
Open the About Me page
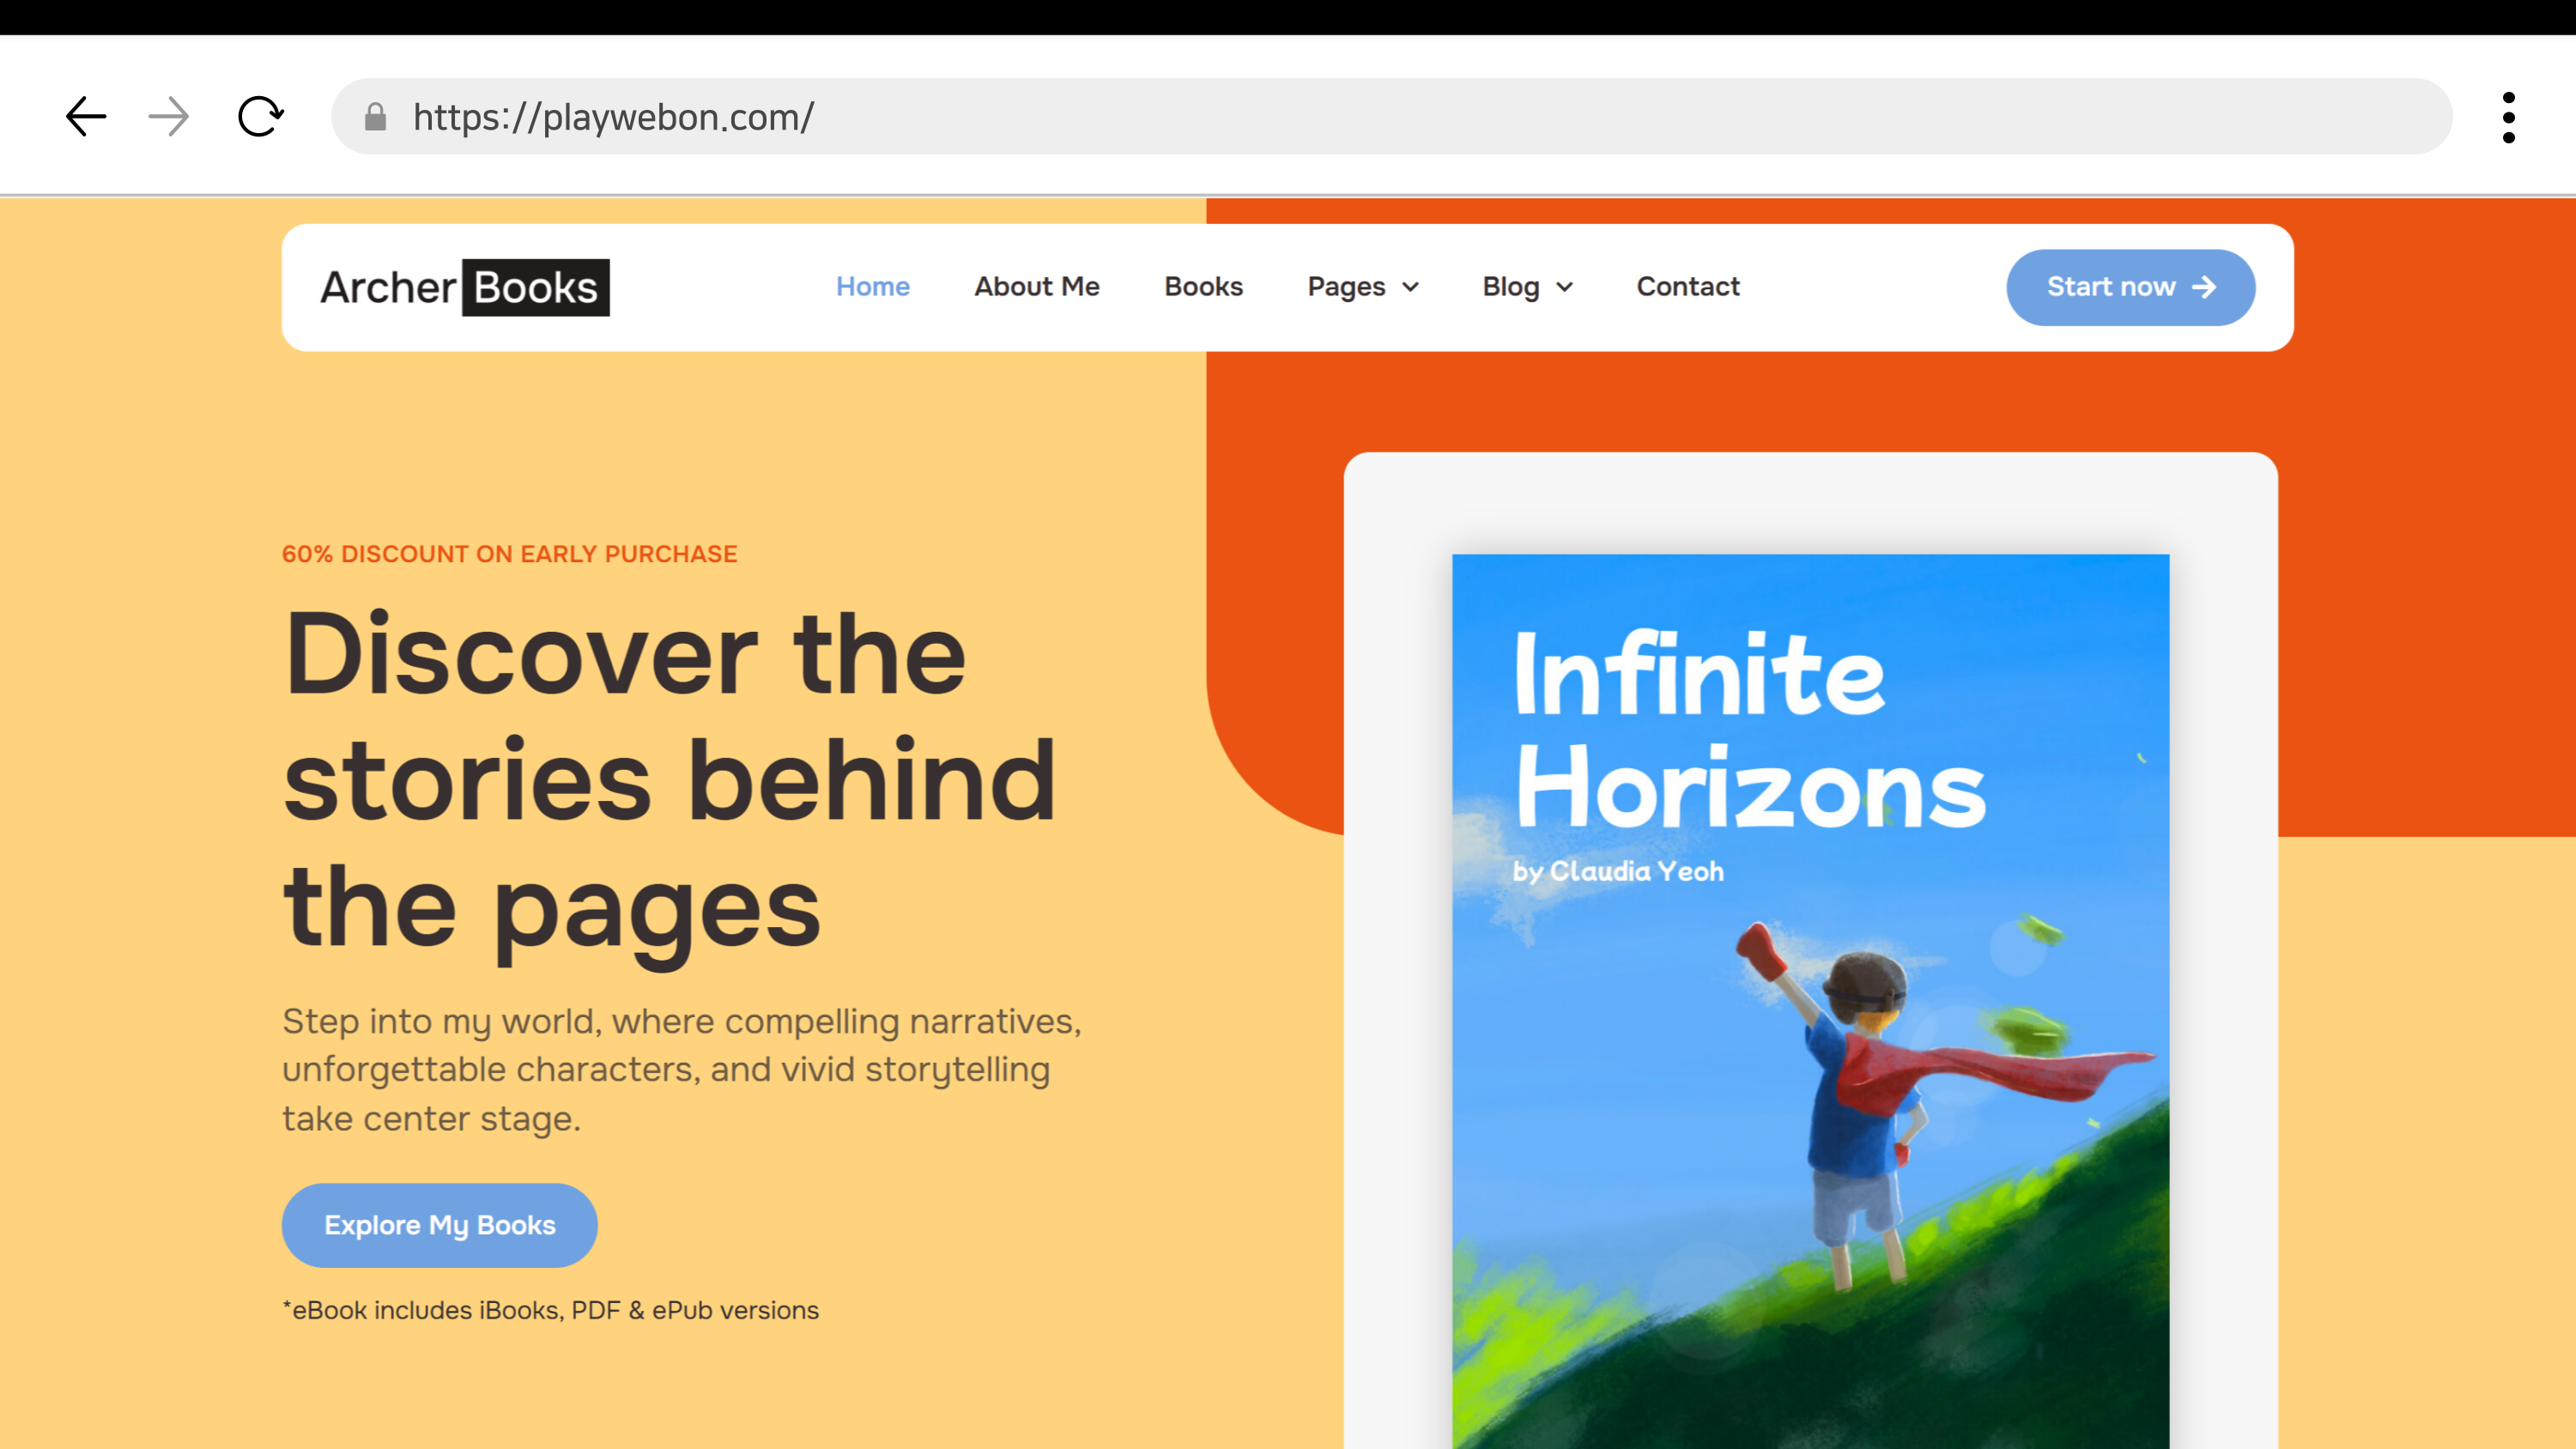tap(1037, 287)
